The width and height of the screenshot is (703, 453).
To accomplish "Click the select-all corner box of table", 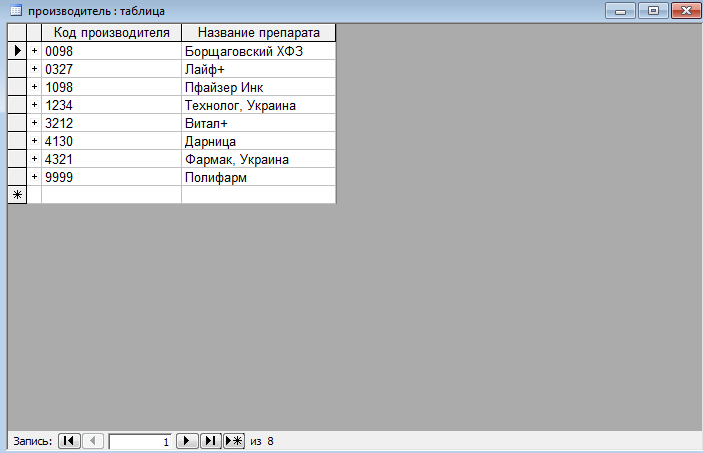I will coord(17,32).
